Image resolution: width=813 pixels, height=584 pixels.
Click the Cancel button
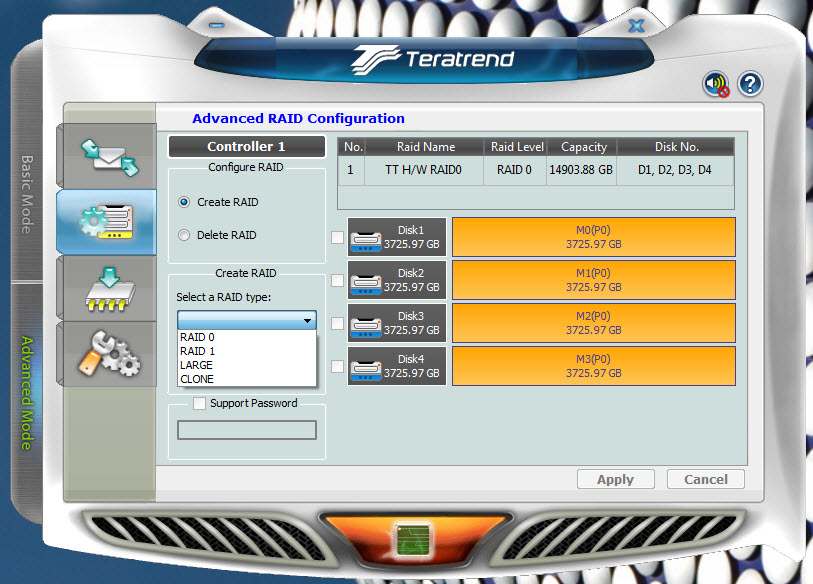point(706,479)
